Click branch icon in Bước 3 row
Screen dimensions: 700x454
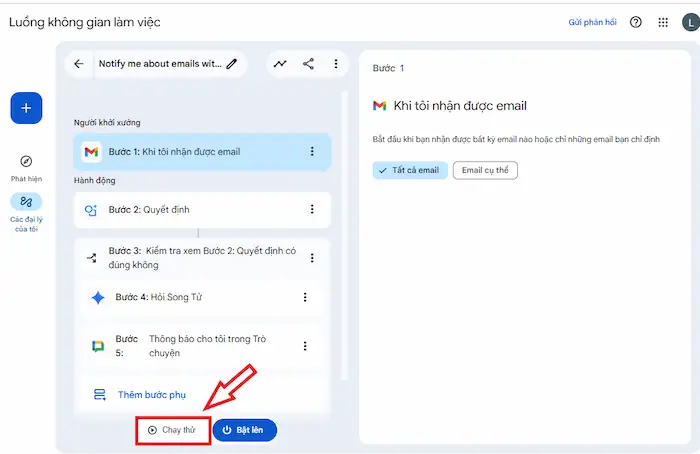(x=92, y=258)
